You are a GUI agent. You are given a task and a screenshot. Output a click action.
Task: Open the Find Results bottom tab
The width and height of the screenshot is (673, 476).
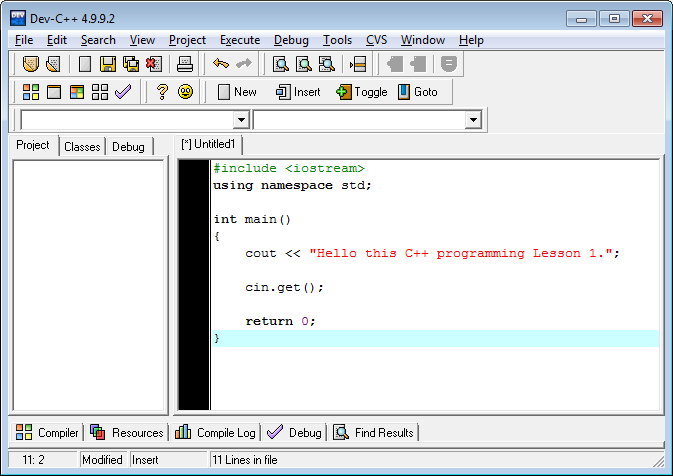[x=373, y=433]
